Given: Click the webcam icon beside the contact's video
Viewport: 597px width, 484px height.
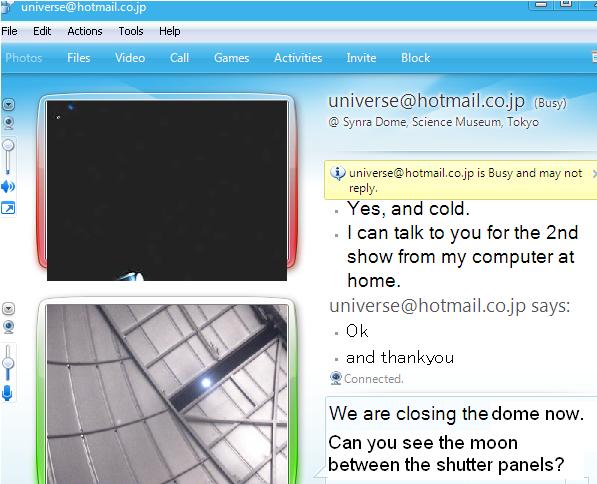Looking at the screenshot, I should (x=8, y=123).
